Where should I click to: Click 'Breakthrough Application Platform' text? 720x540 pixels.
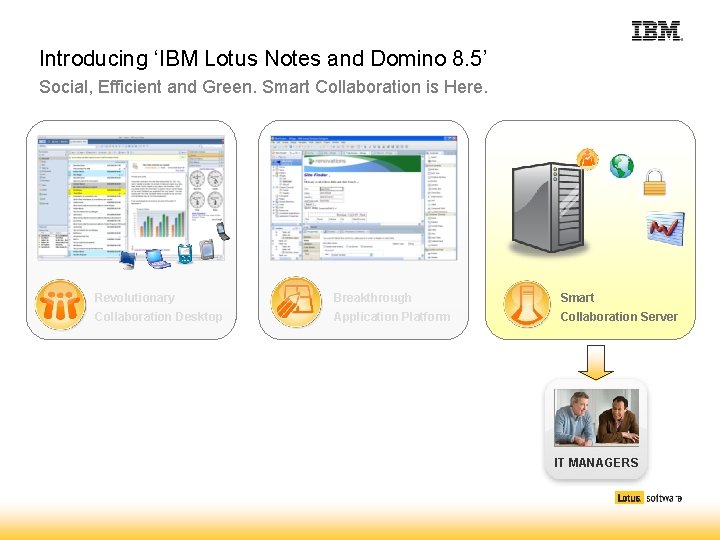click(391, 307)
